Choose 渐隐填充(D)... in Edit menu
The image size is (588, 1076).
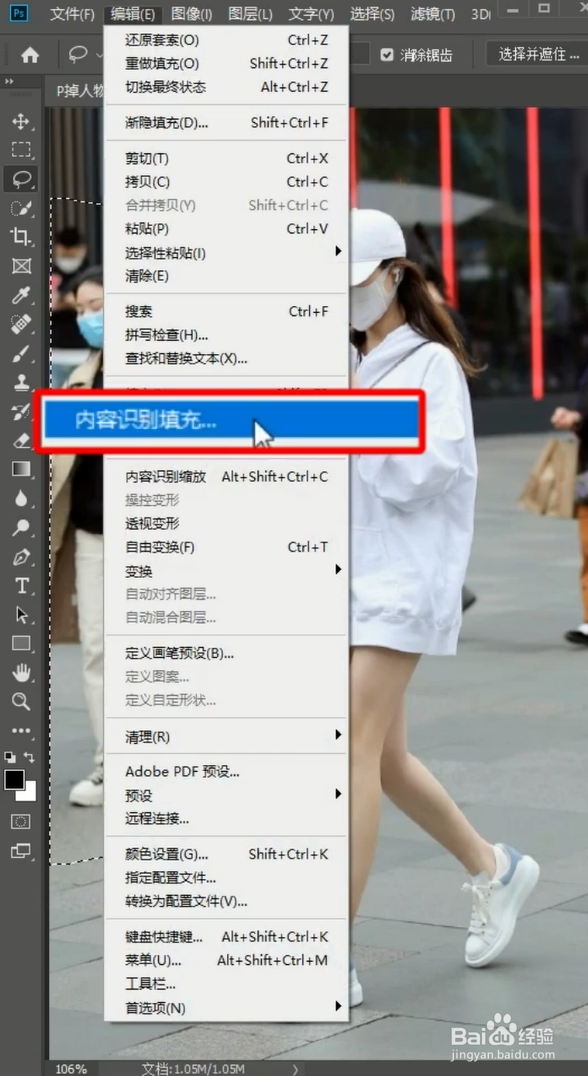tap(226, 123)
